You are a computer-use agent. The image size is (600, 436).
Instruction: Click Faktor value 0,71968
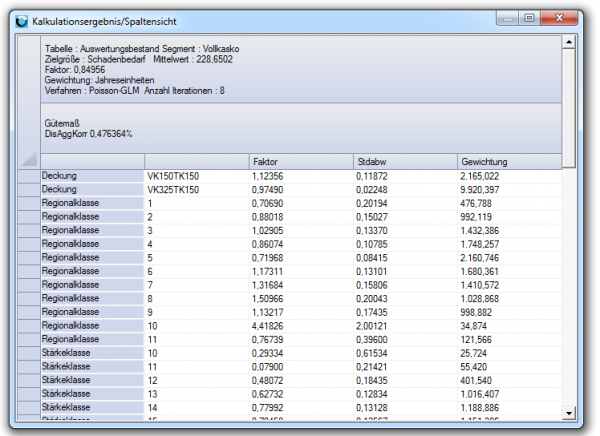click(267, 258)
